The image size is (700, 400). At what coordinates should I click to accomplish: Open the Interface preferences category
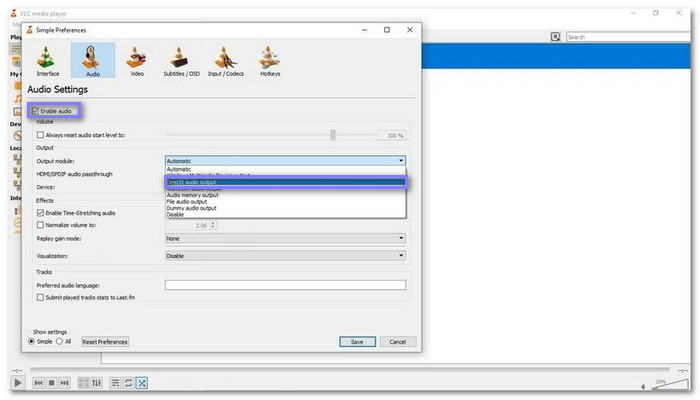[x=48, y=61]
